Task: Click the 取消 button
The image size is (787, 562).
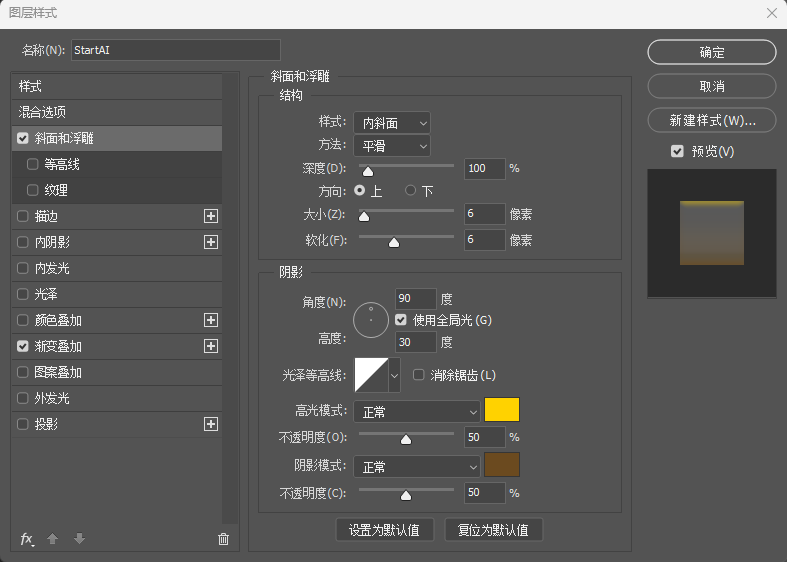Action: 712,86
